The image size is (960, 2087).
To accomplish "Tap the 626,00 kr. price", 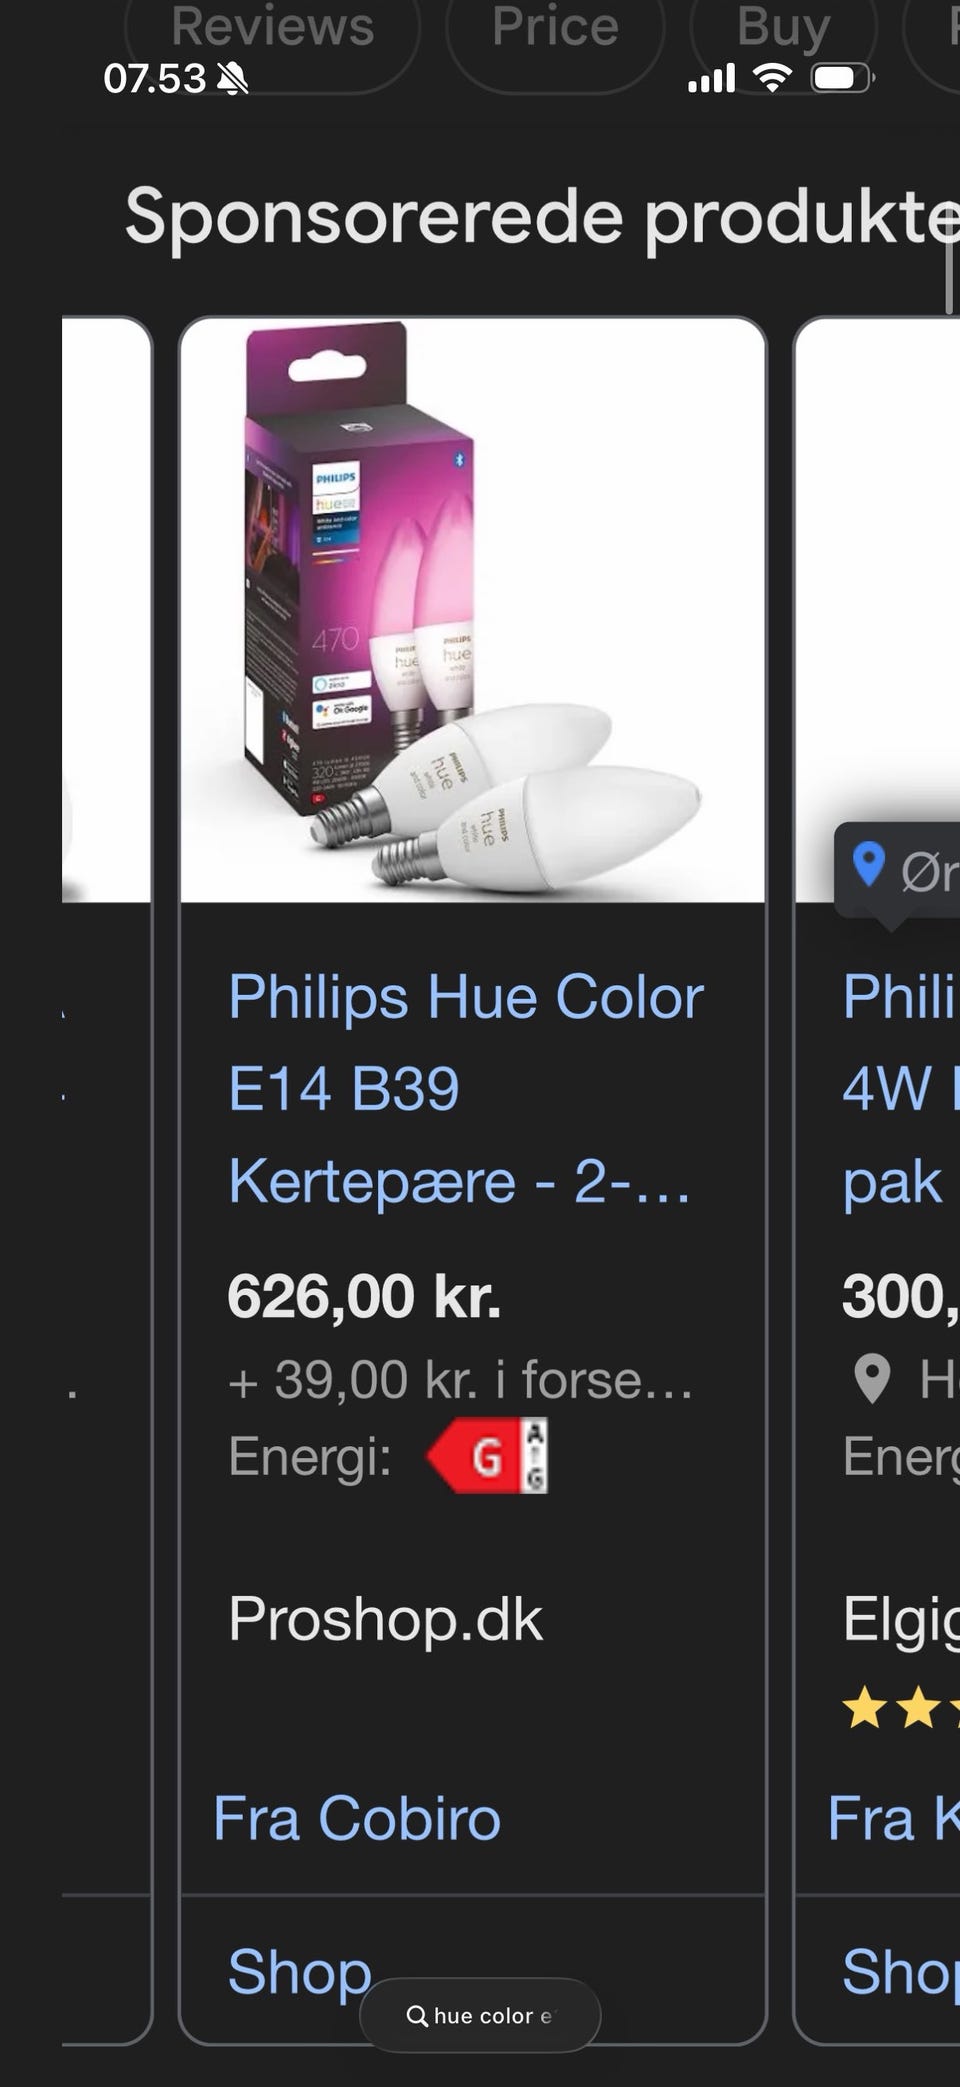I will click(x=364, y=1296).
